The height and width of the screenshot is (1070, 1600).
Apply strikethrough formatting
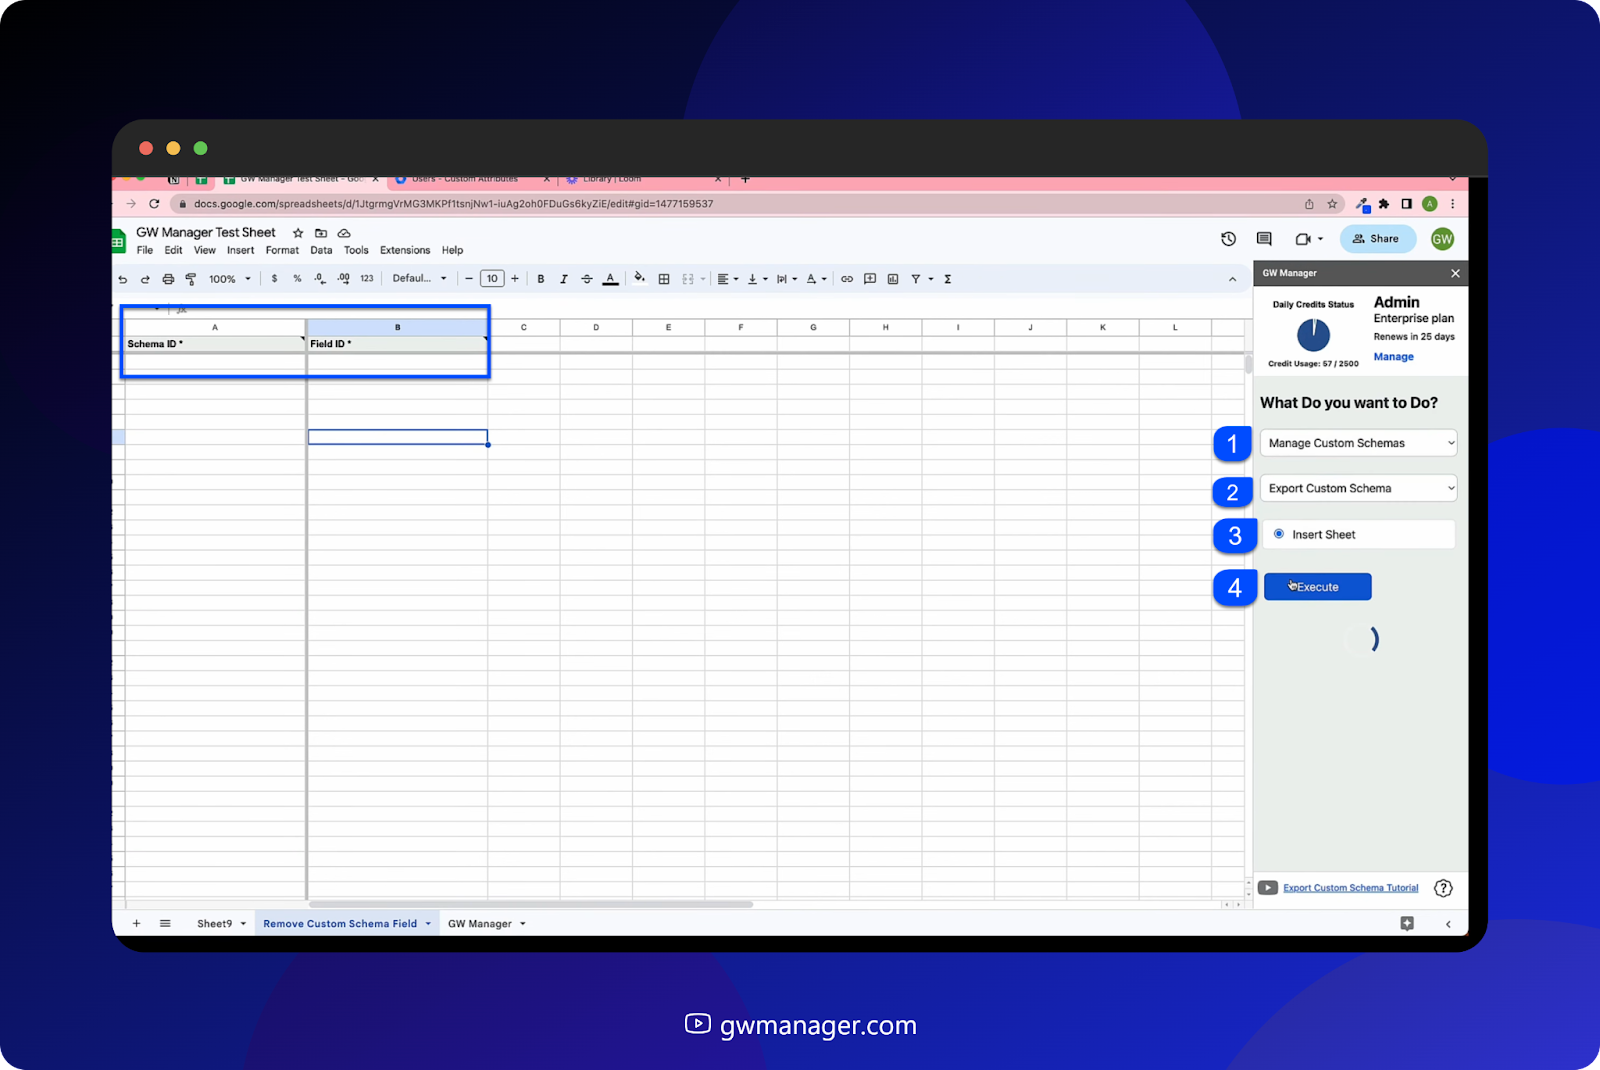587,279
